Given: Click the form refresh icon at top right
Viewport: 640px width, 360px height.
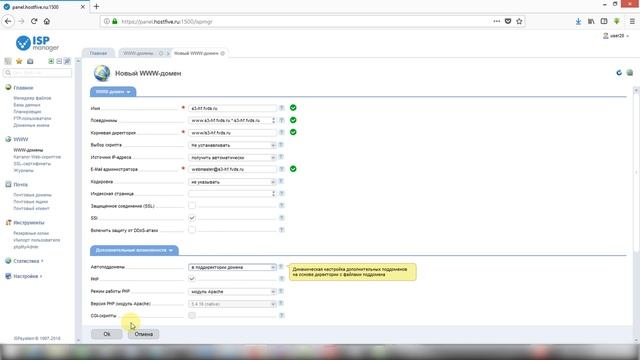Looking at the screenshot, I should pyautogui.click(x=619, y=73).
